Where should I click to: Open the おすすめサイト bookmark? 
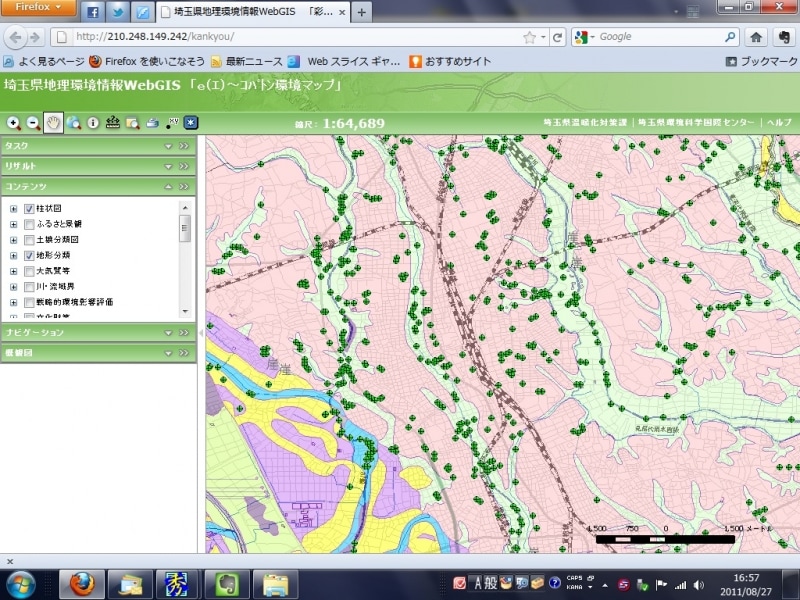click(x=450, y=61)
